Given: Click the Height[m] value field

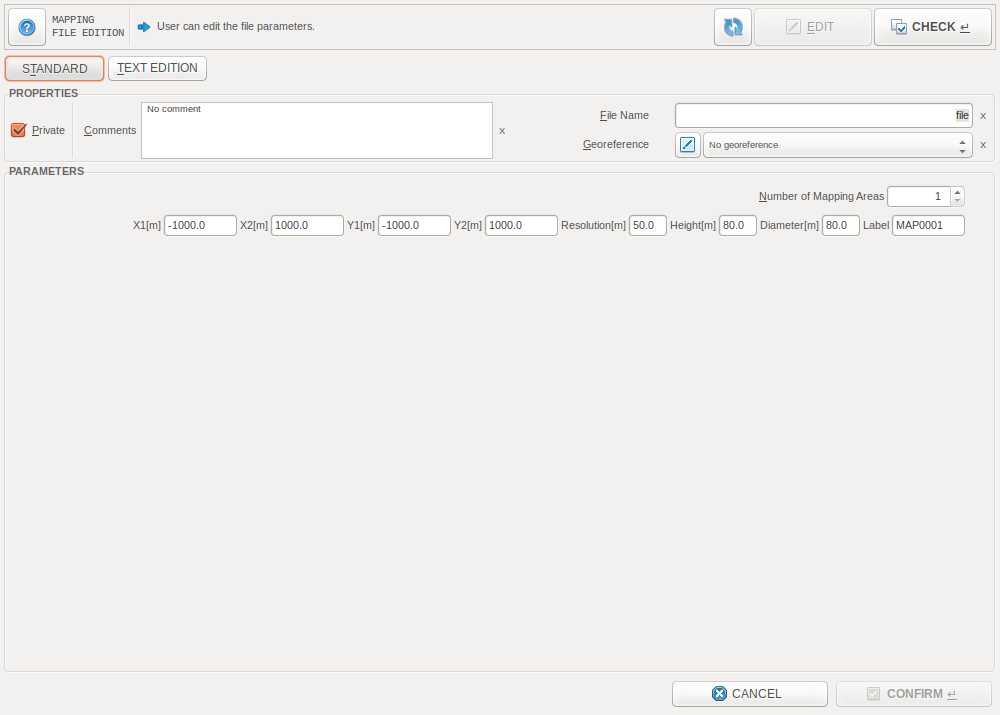Looking at the screenshot, I should pos(738,225).
